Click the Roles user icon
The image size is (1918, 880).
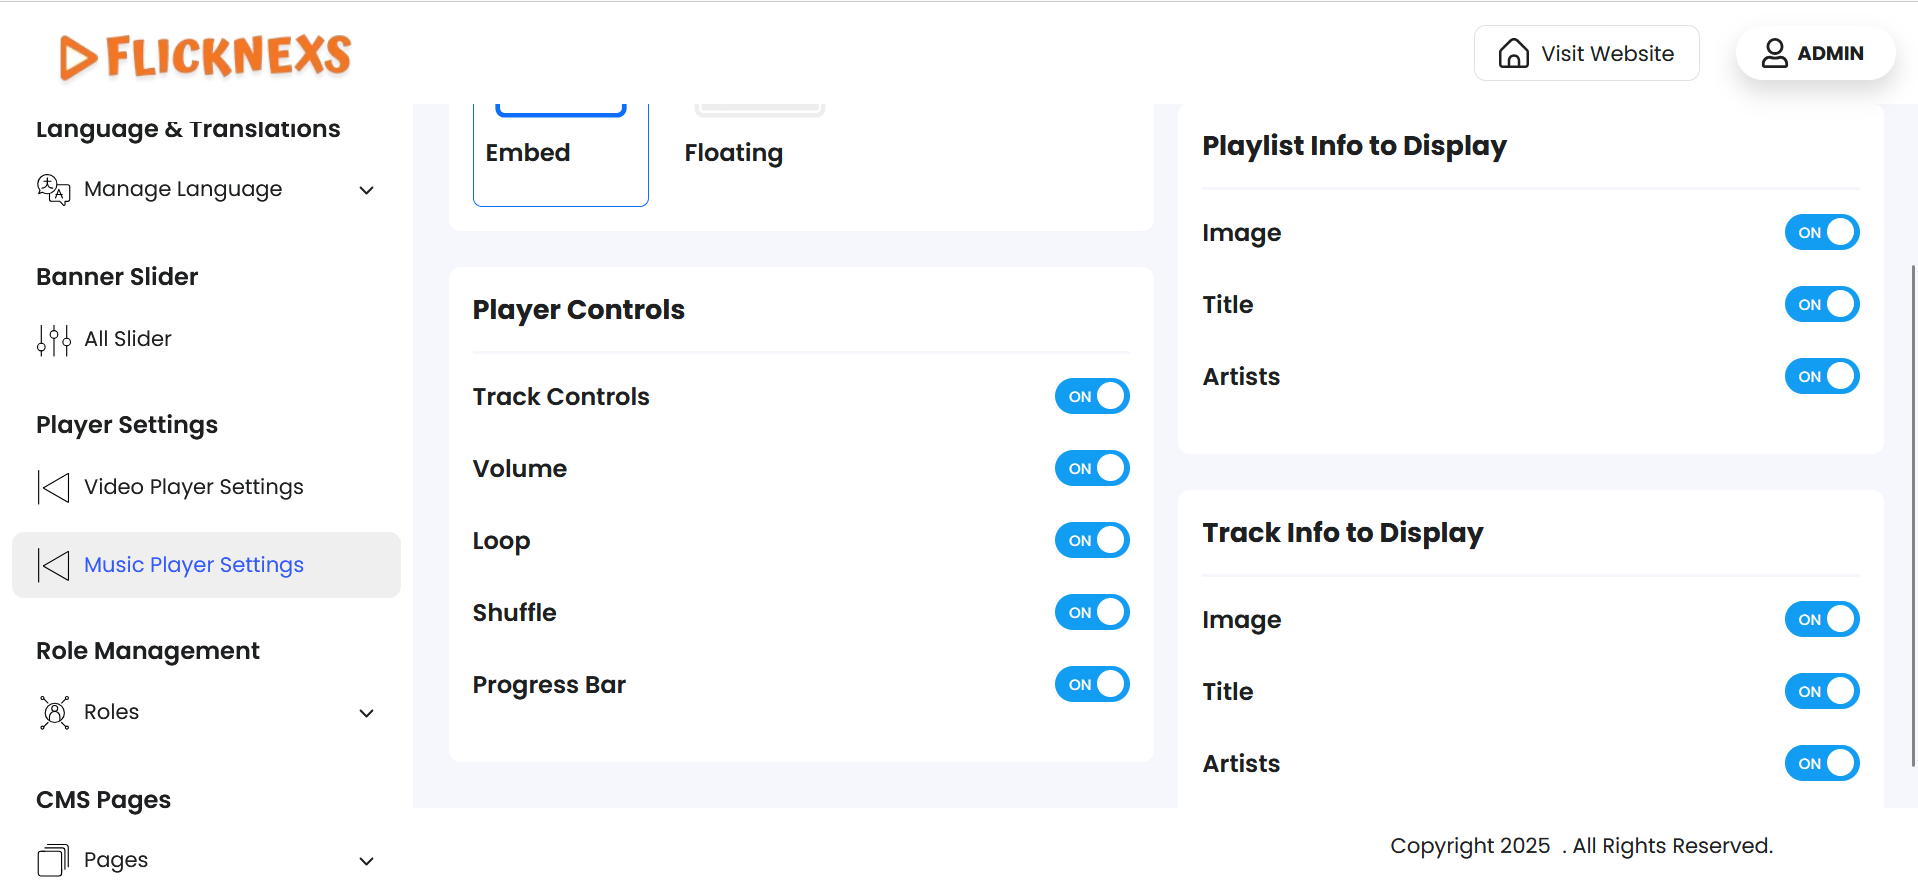(54, 713)
